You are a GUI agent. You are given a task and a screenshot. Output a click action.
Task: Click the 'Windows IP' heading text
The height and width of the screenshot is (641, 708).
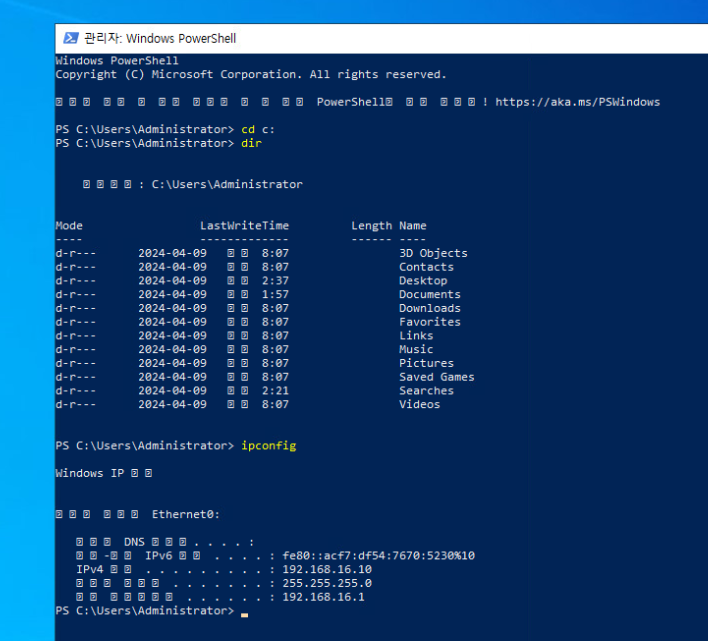pyautogui.click(x=90, y=474)
